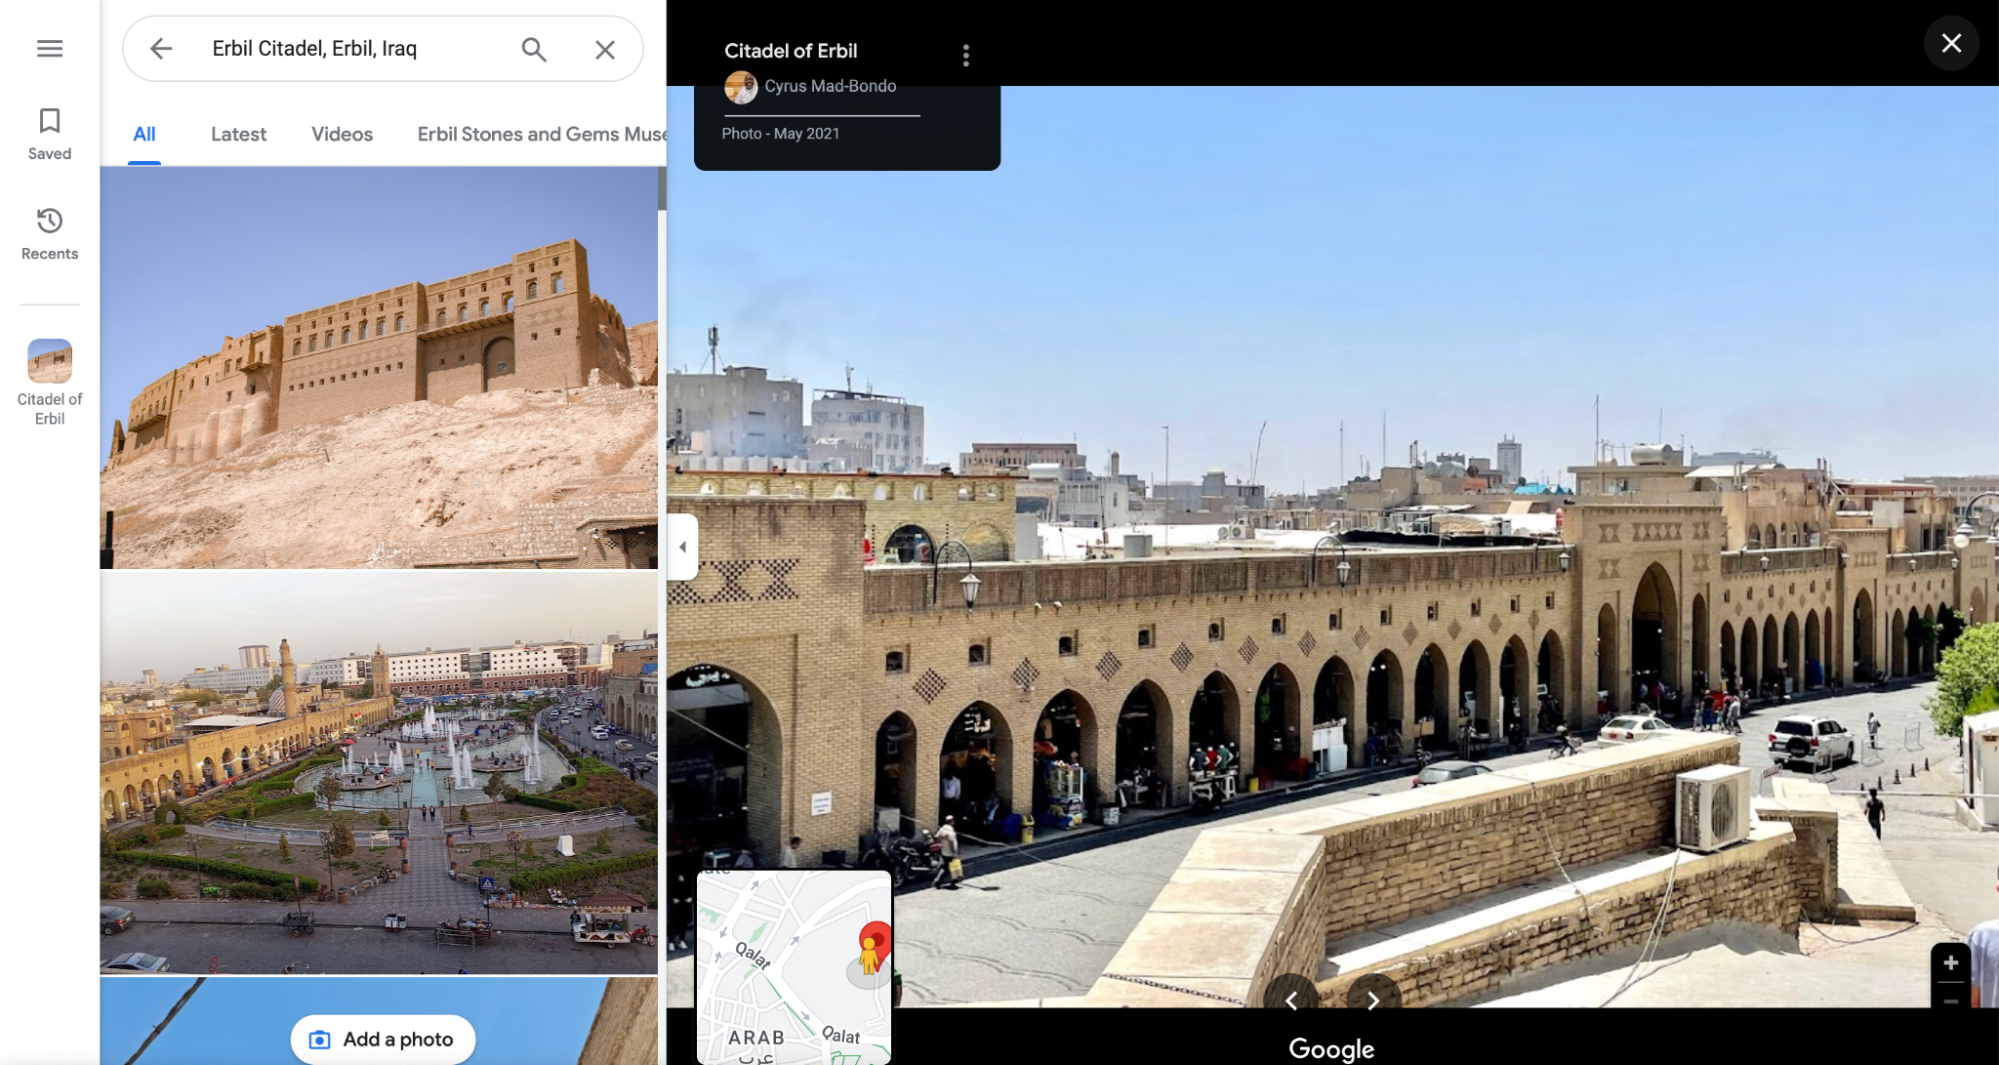Click the back arrow in search box
The image size is (1999, 1065).
161,48
